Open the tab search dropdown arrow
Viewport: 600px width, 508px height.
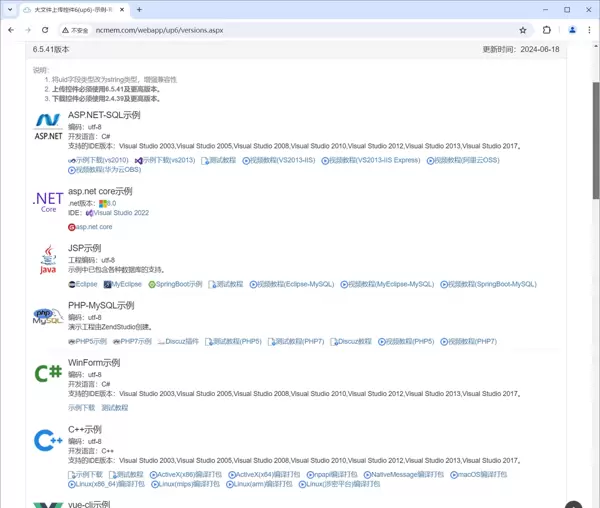pyautogui.click(x=12, y=9)
